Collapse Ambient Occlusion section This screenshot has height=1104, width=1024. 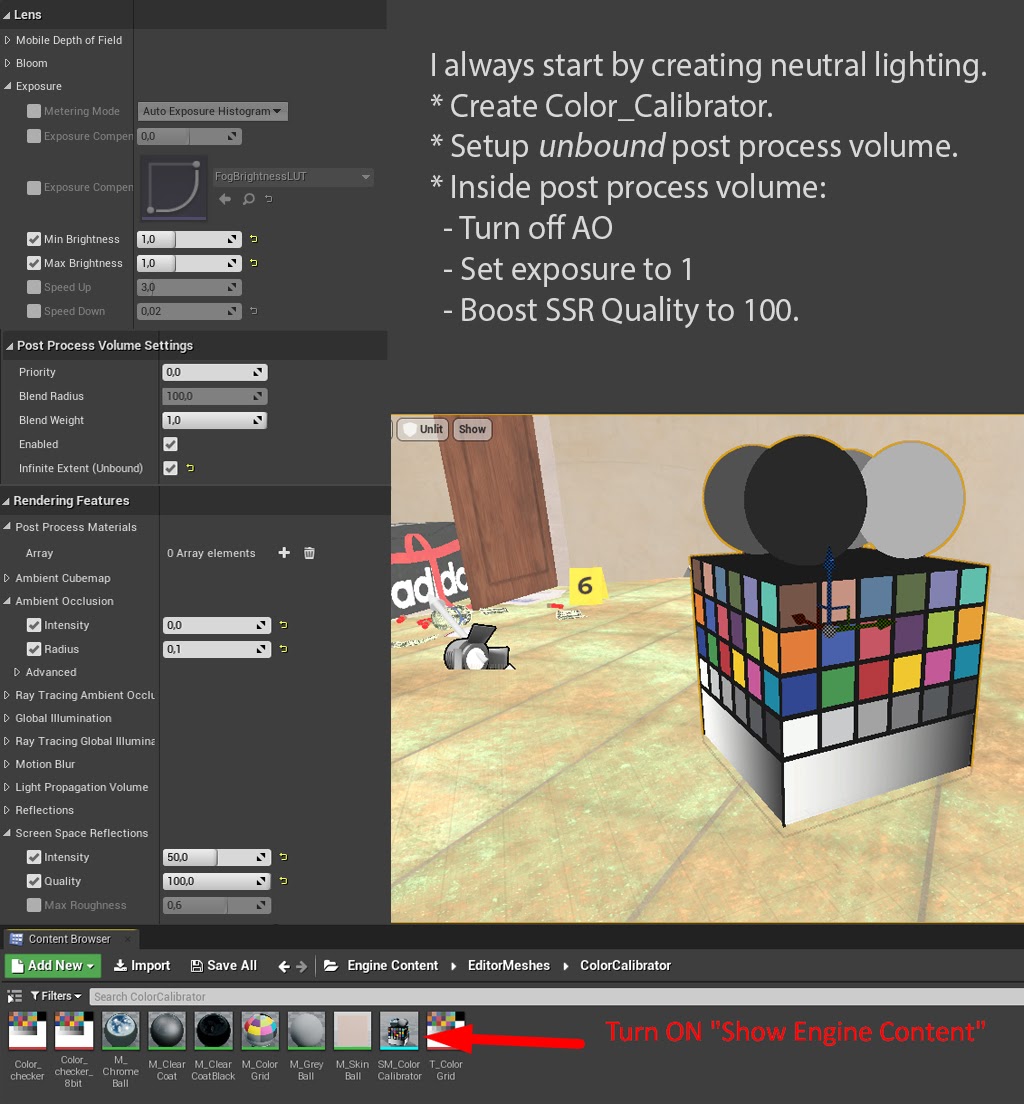(x=7, y=601)
